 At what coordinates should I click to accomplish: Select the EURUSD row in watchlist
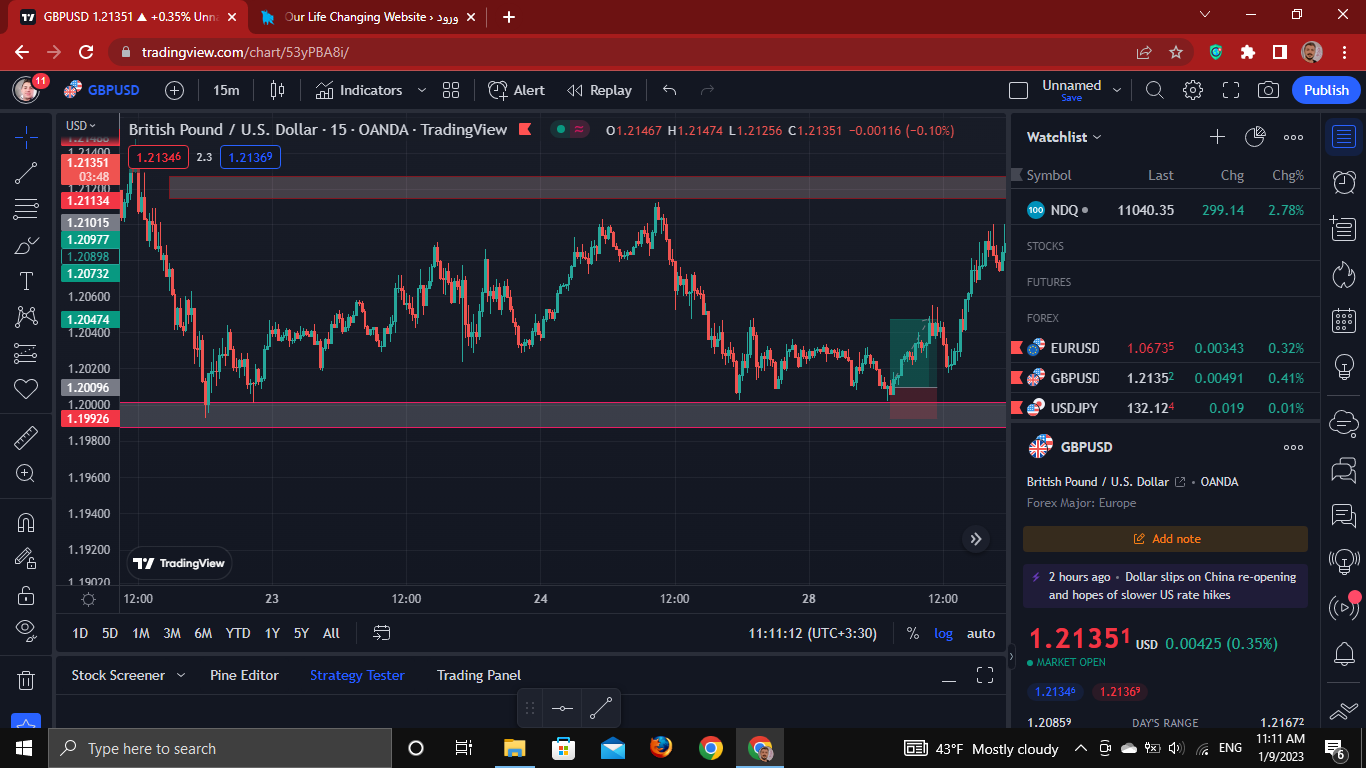click(x=1165, y=348)
